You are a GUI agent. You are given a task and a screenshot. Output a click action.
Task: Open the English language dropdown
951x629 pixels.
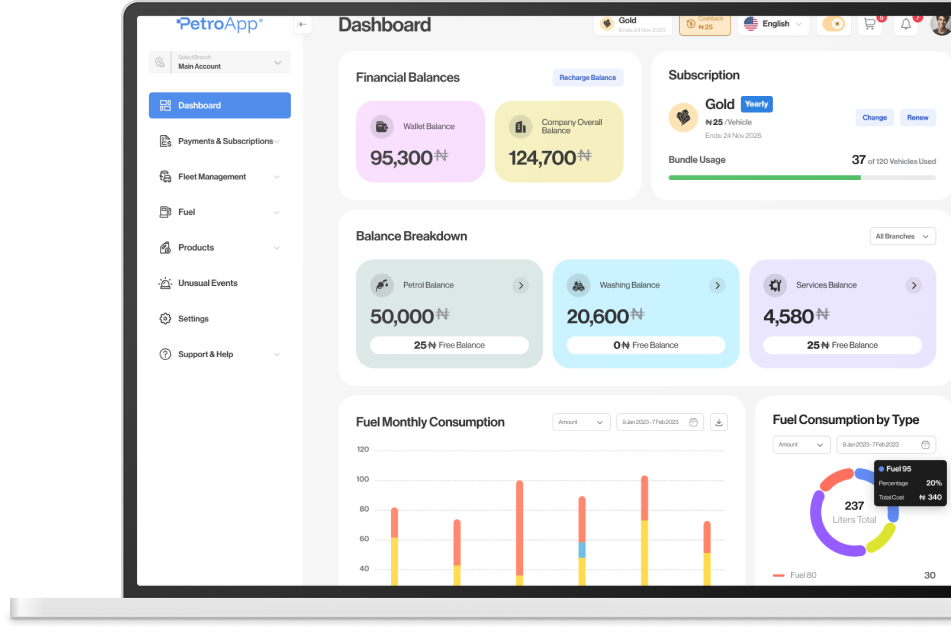point(774,24)
